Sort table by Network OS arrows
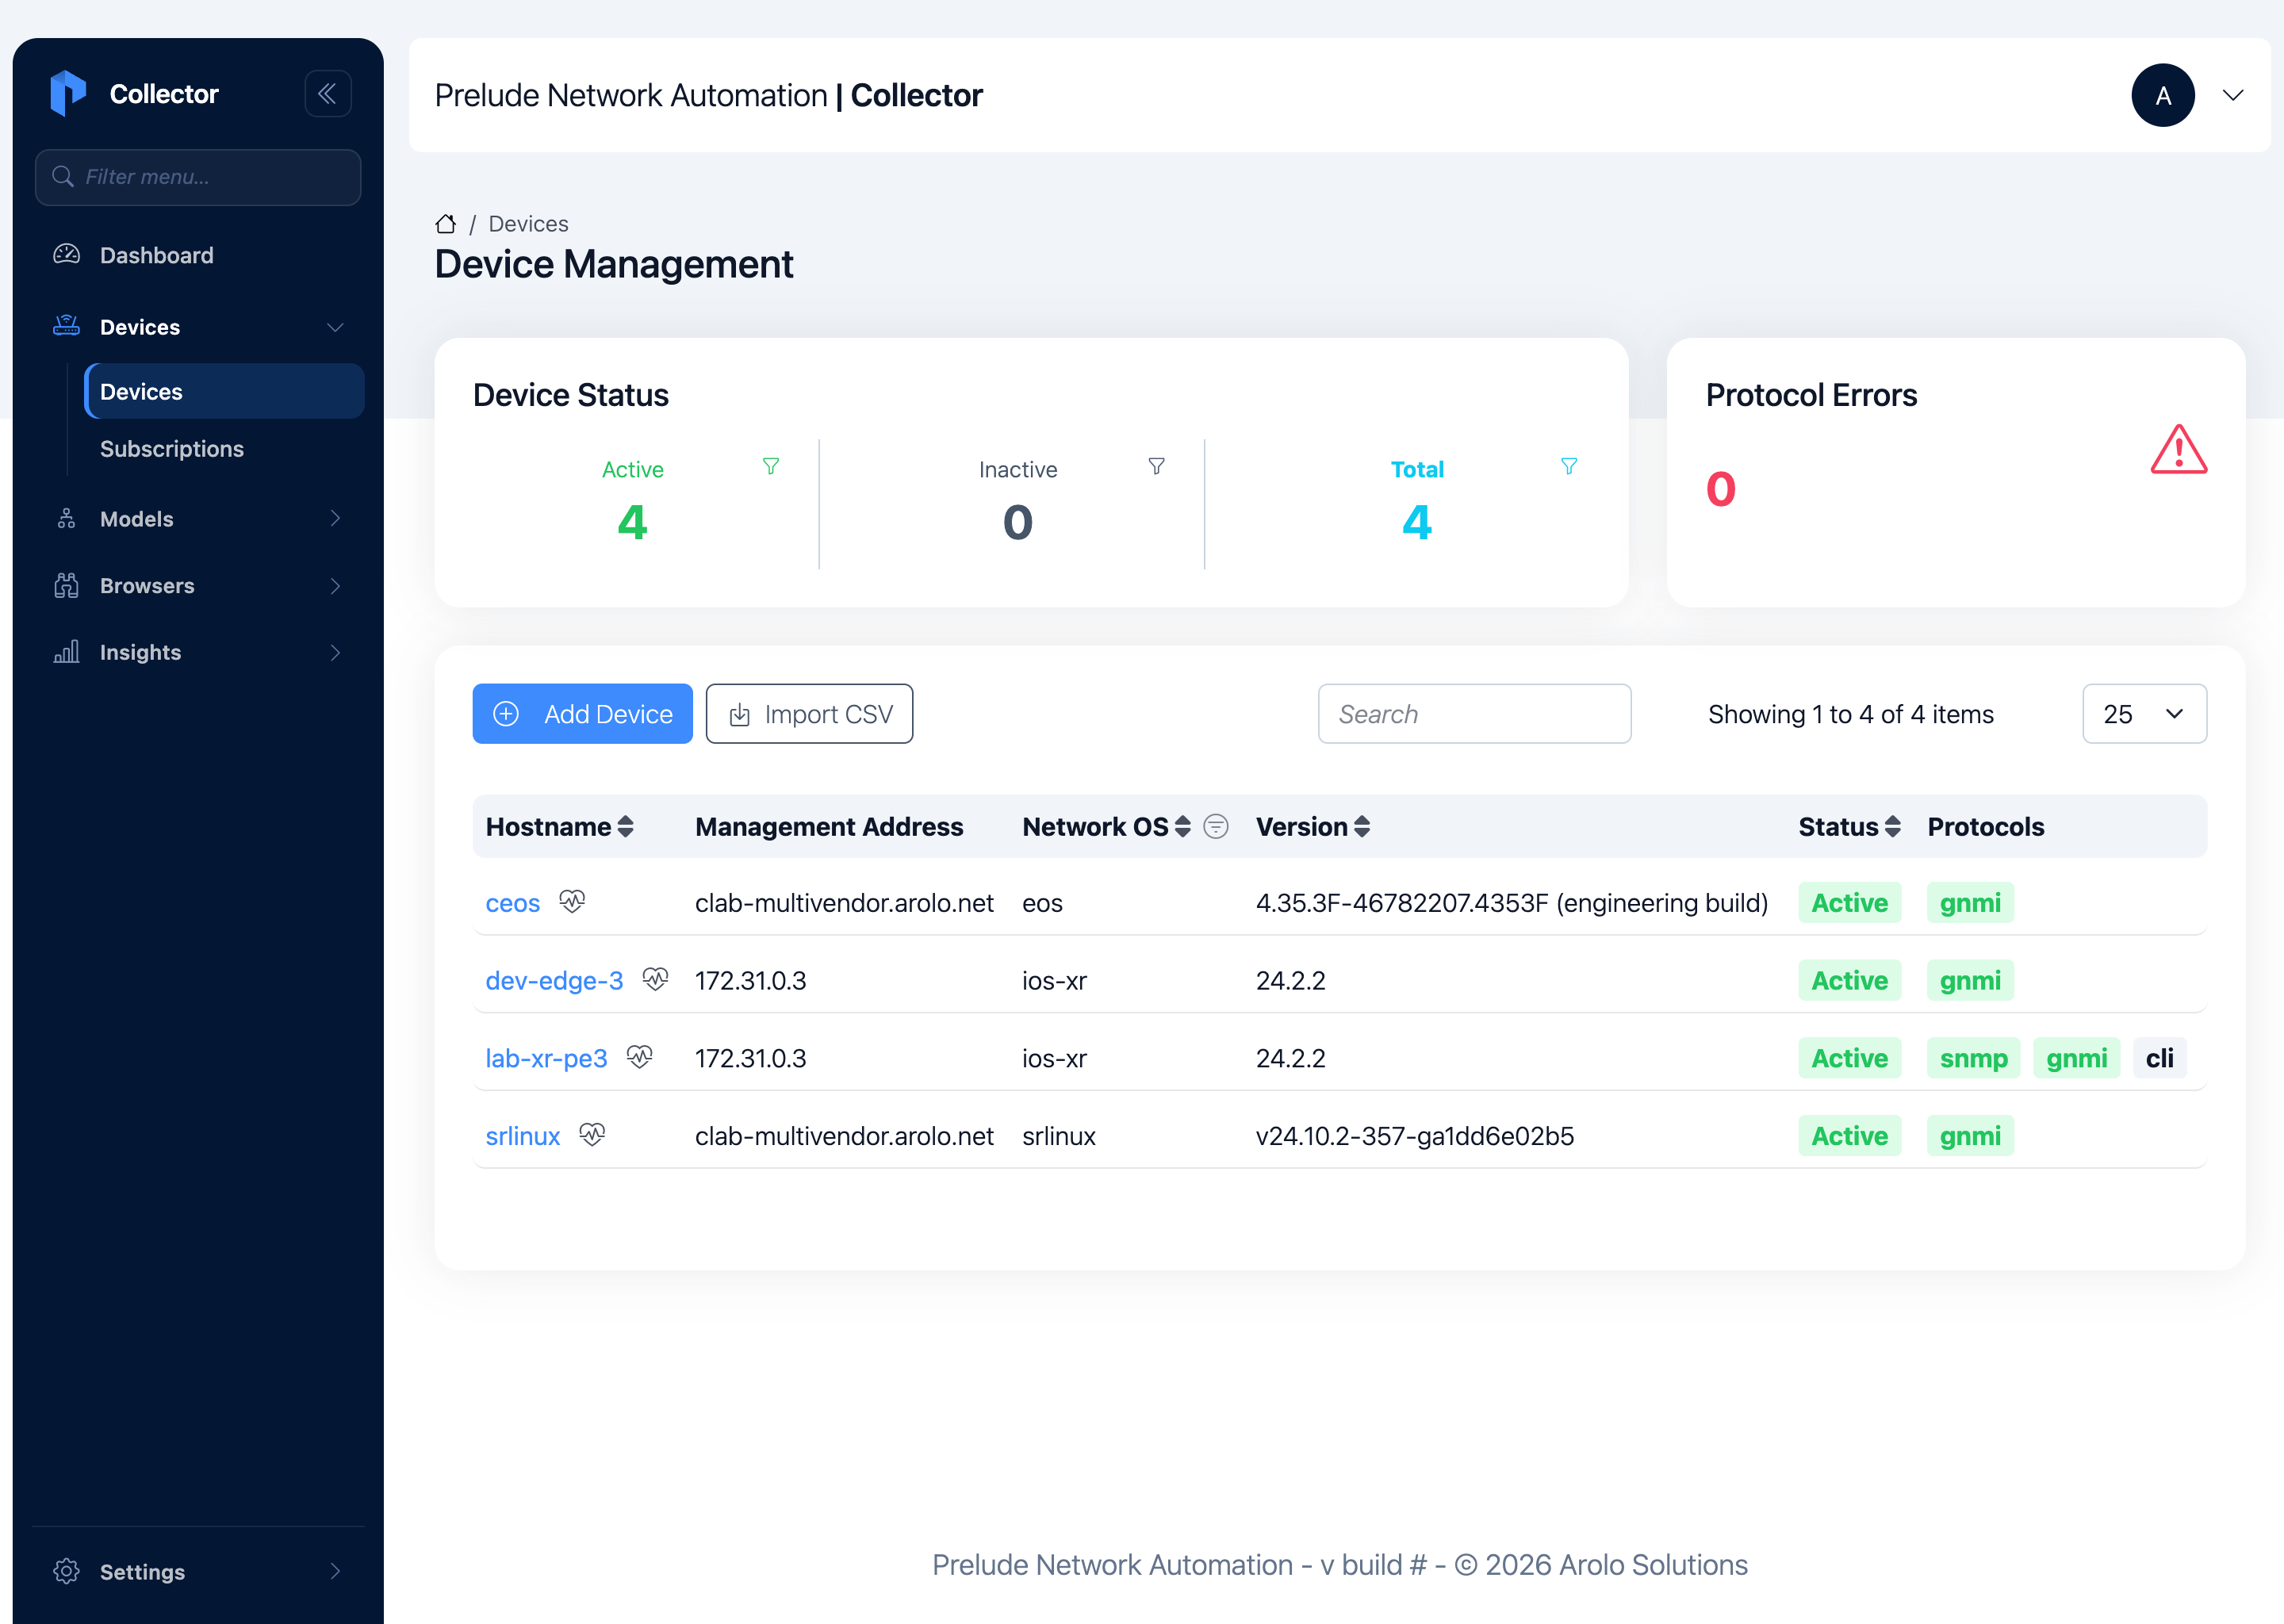Image resolution: width=2284 pixels, height=1624 pixels. pyautogui.click(x=1183, y=827)
